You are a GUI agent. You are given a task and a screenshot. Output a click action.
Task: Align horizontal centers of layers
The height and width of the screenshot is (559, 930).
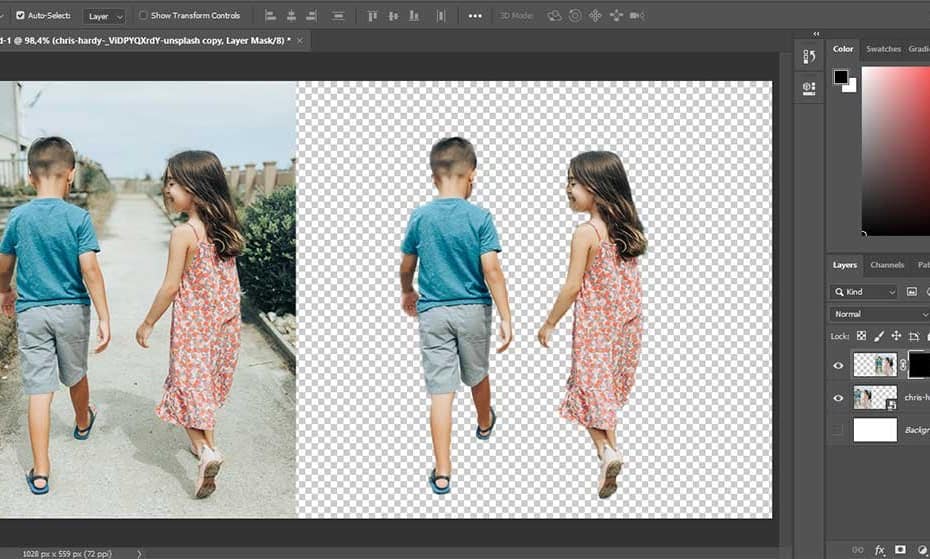291,16
